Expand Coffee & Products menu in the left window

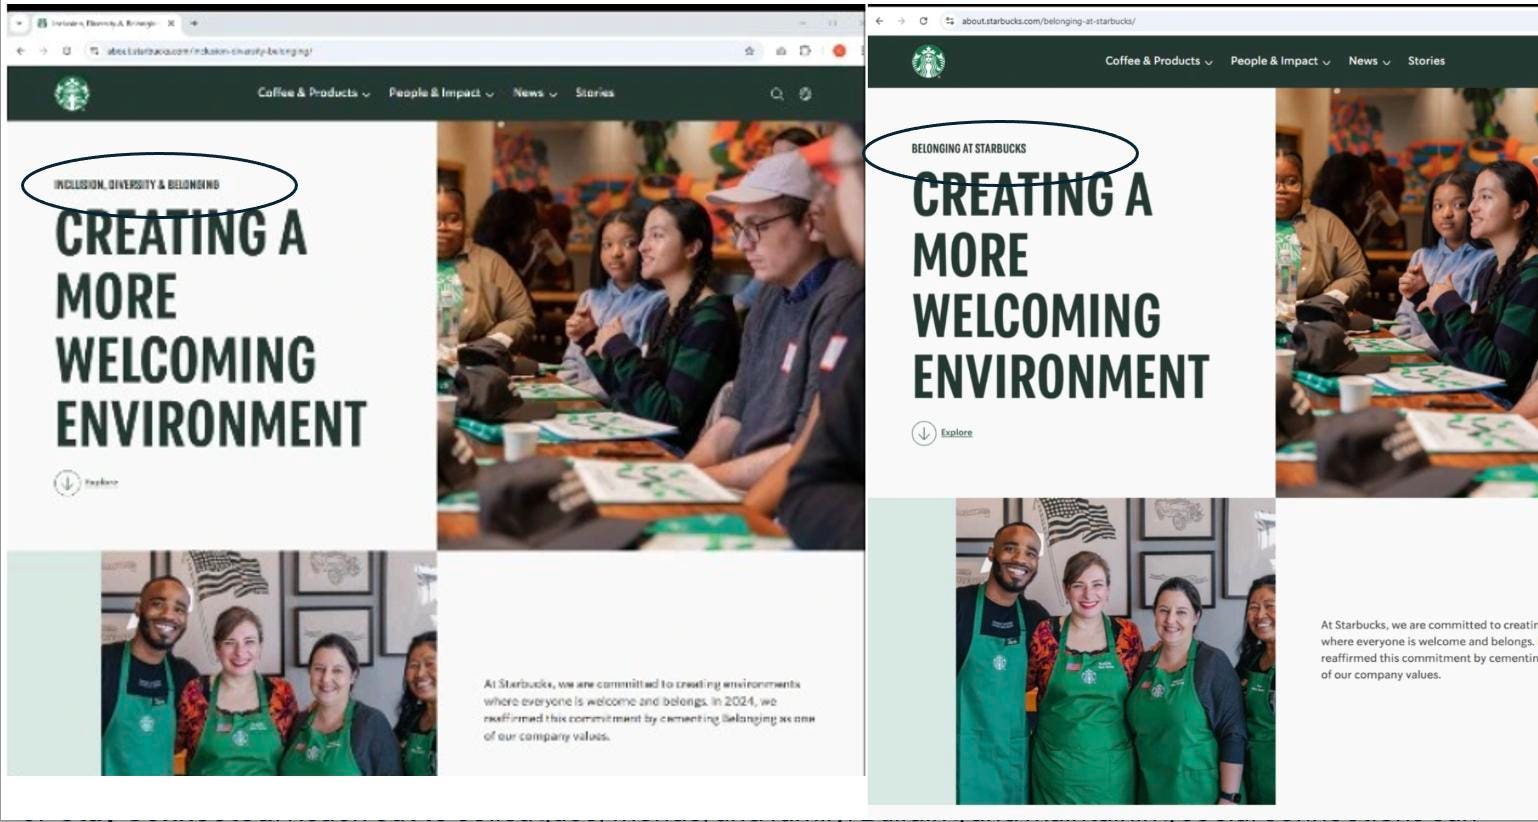tap(313, 93)
